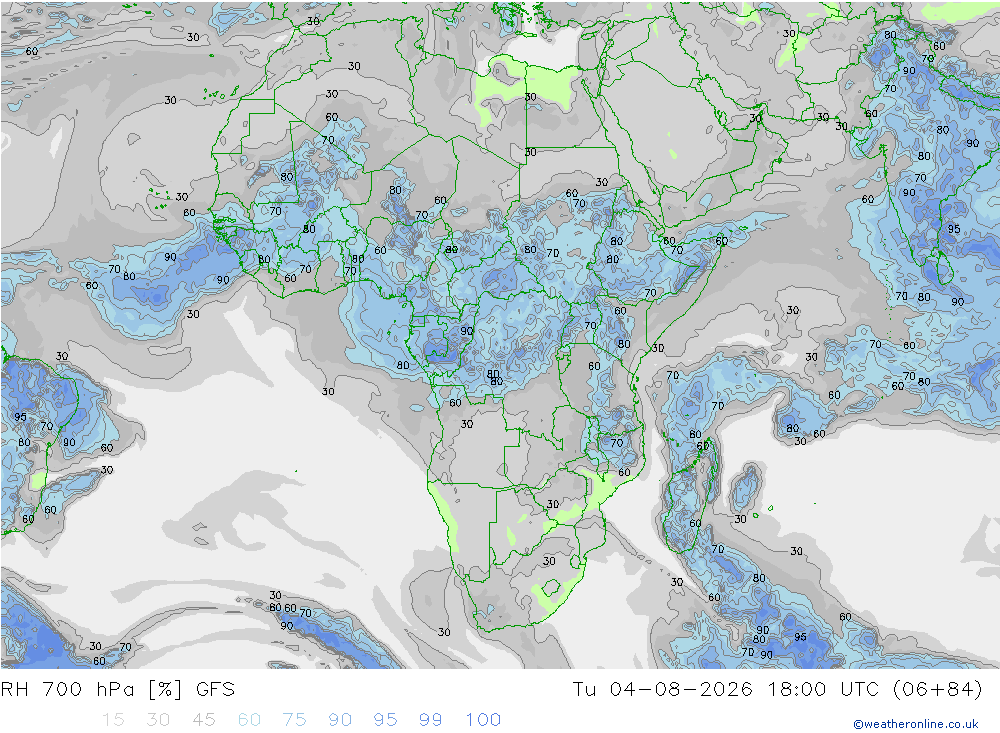Screen dimensions: 1000x733
Task: Click legend value 99
Action: tap(430, 720)
